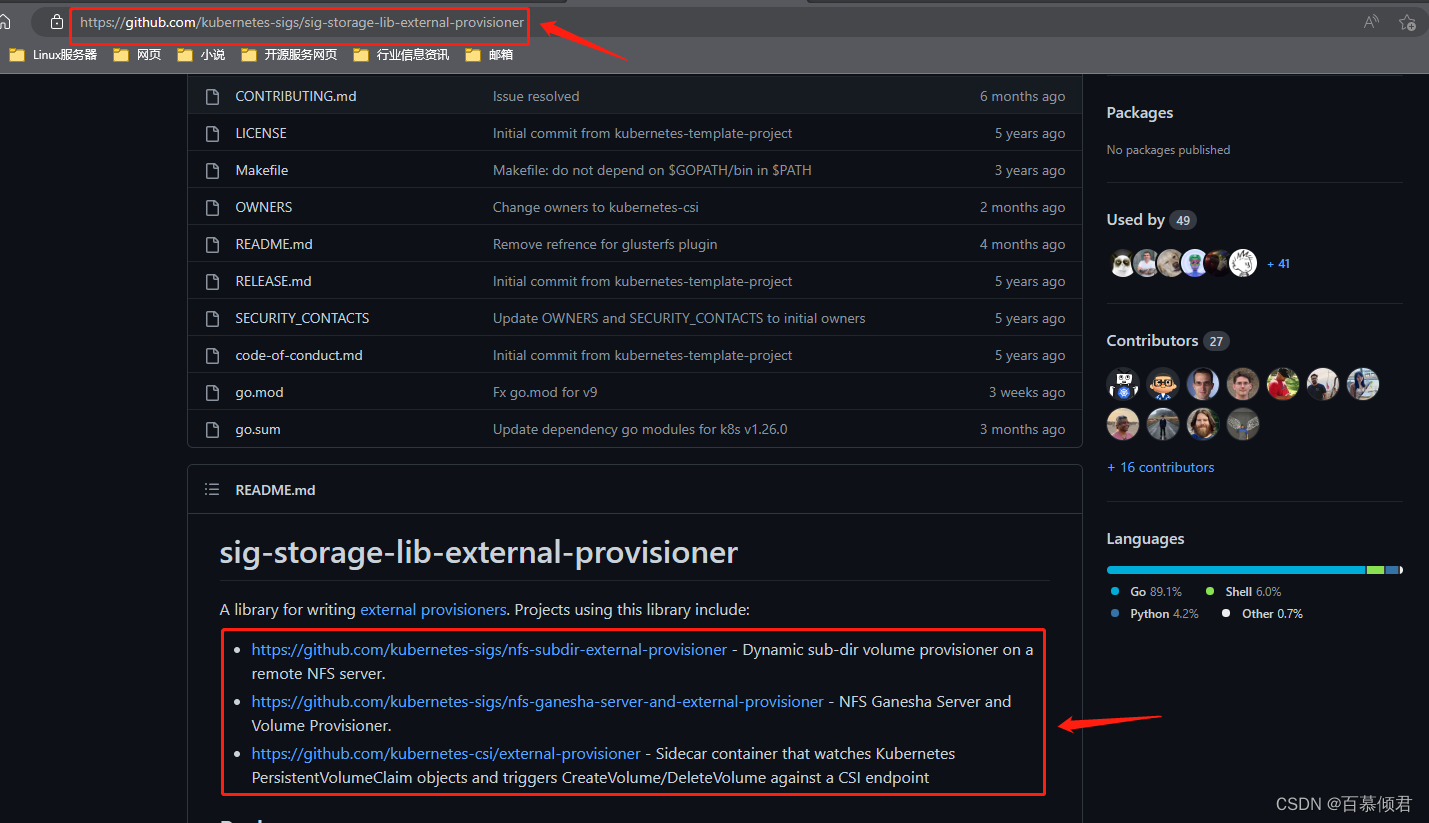Image resolution: width=1429 pixels, height=823 pixels.
Task: Open 'Update dependency go modules' commit
Action: [x=640, y=429]
